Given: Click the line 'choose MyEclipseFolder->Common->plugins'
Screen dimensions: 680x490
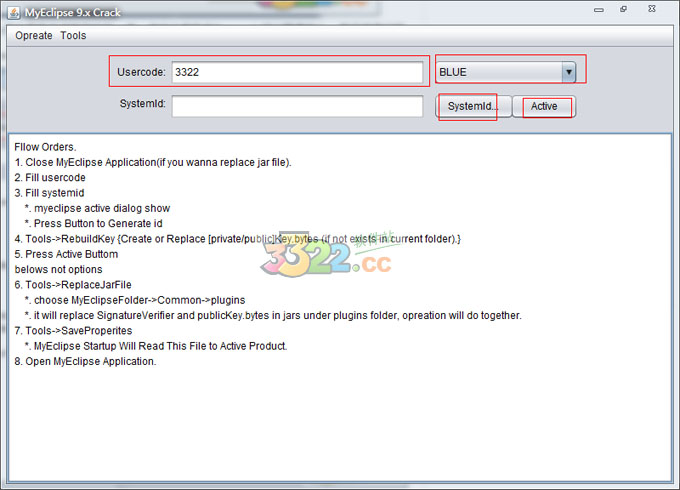Looking at the screenshot, I should pyautogui.click(x=135, y=300).
